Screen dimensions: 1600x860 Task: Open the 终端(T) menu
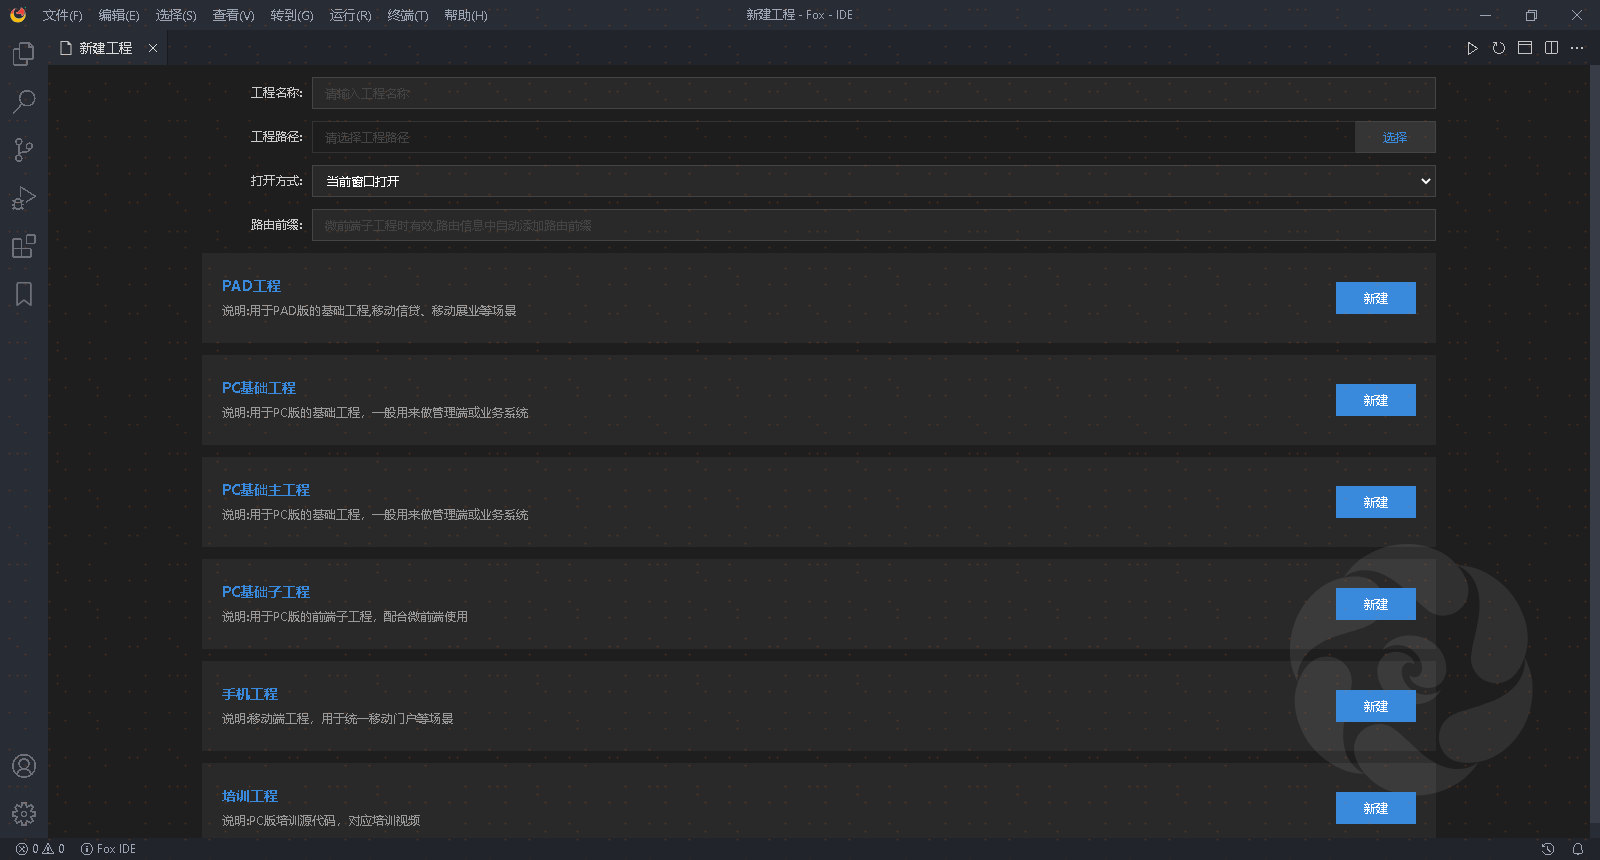click(407, 15)
